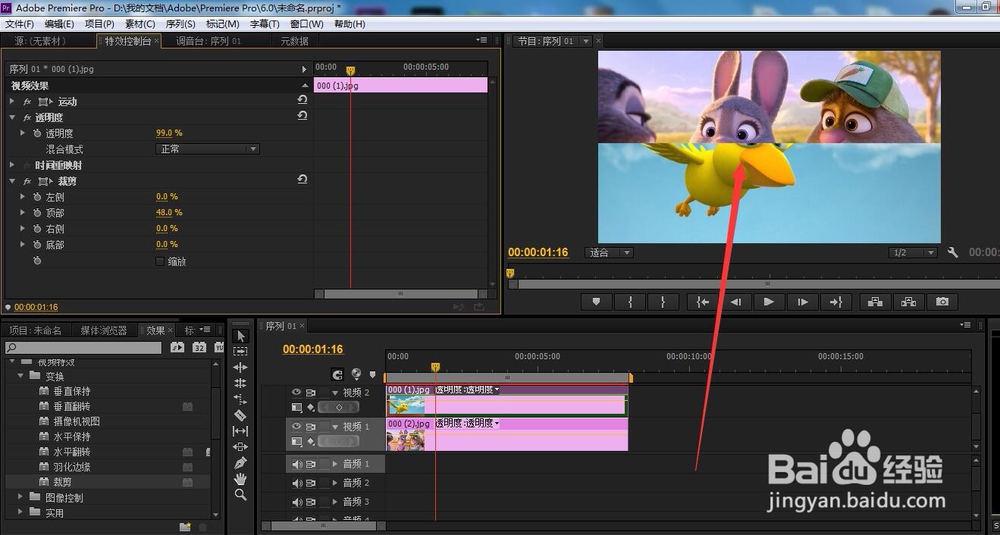Select the Rolling Edit tool

pyautogui.click(x=240, y=383)
